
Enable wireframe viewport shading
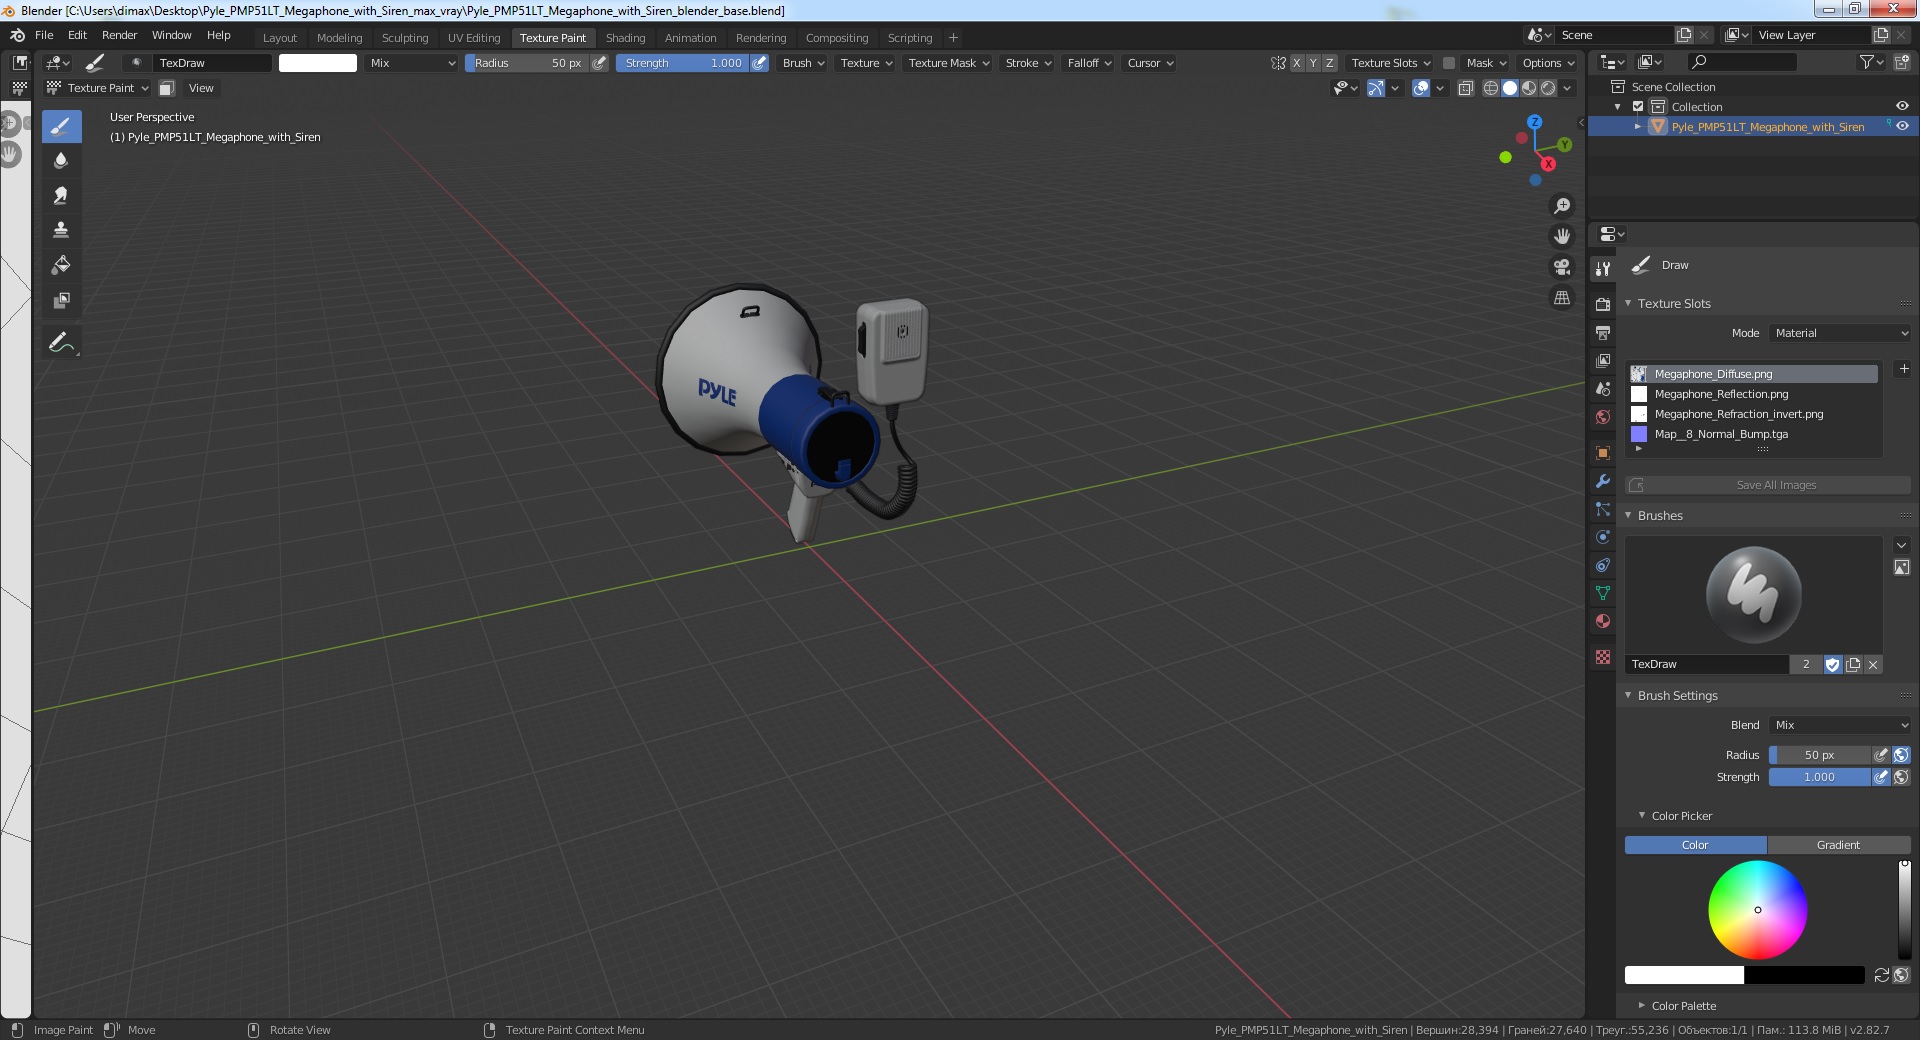tap(1491, 88)
